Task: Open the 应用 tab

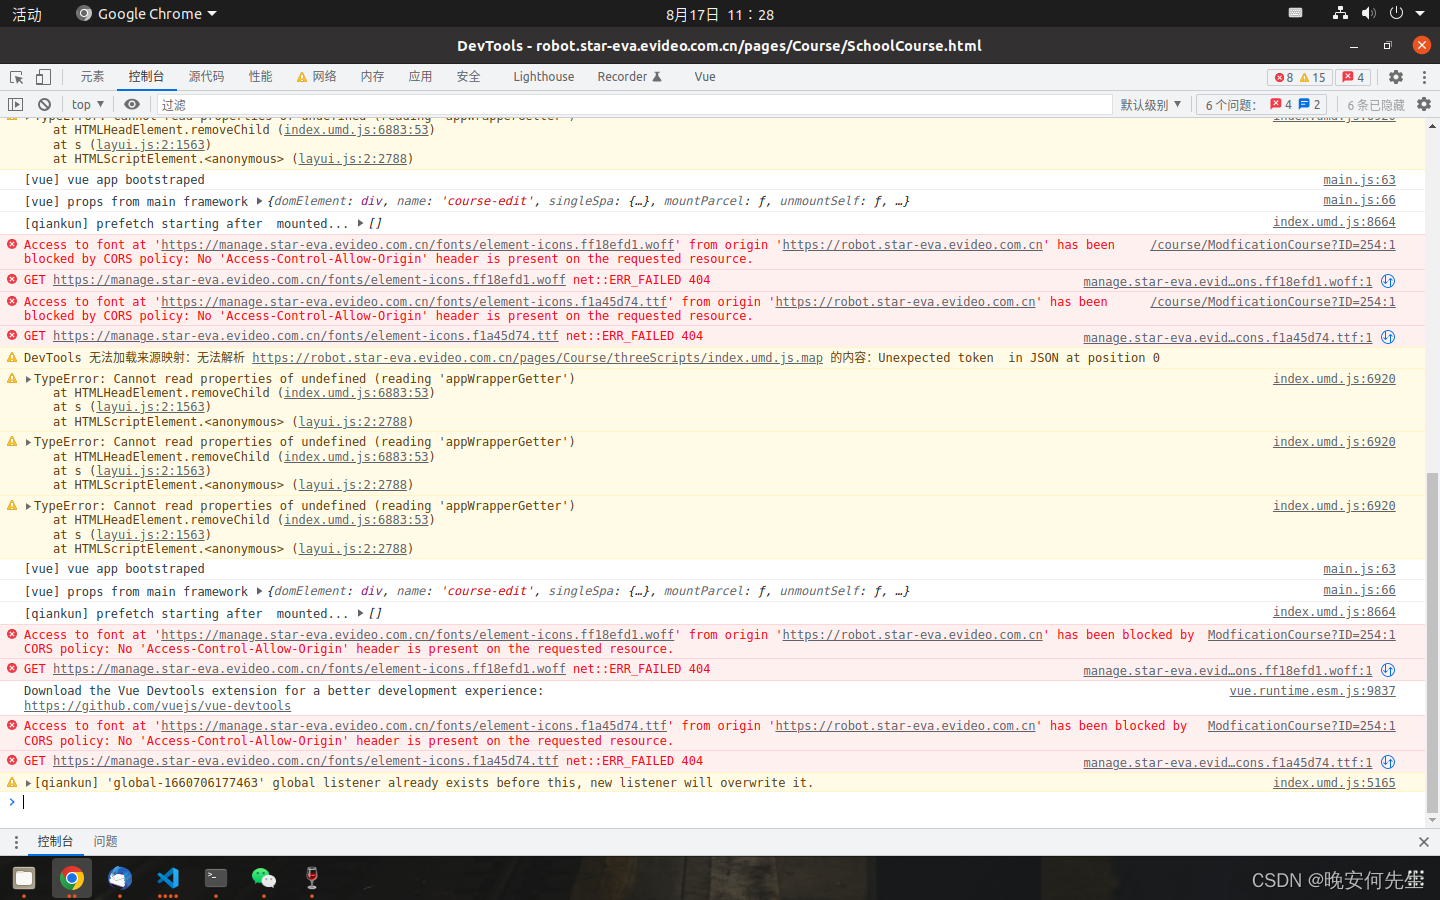Action: pyautogui.click(x=420, y=77)
